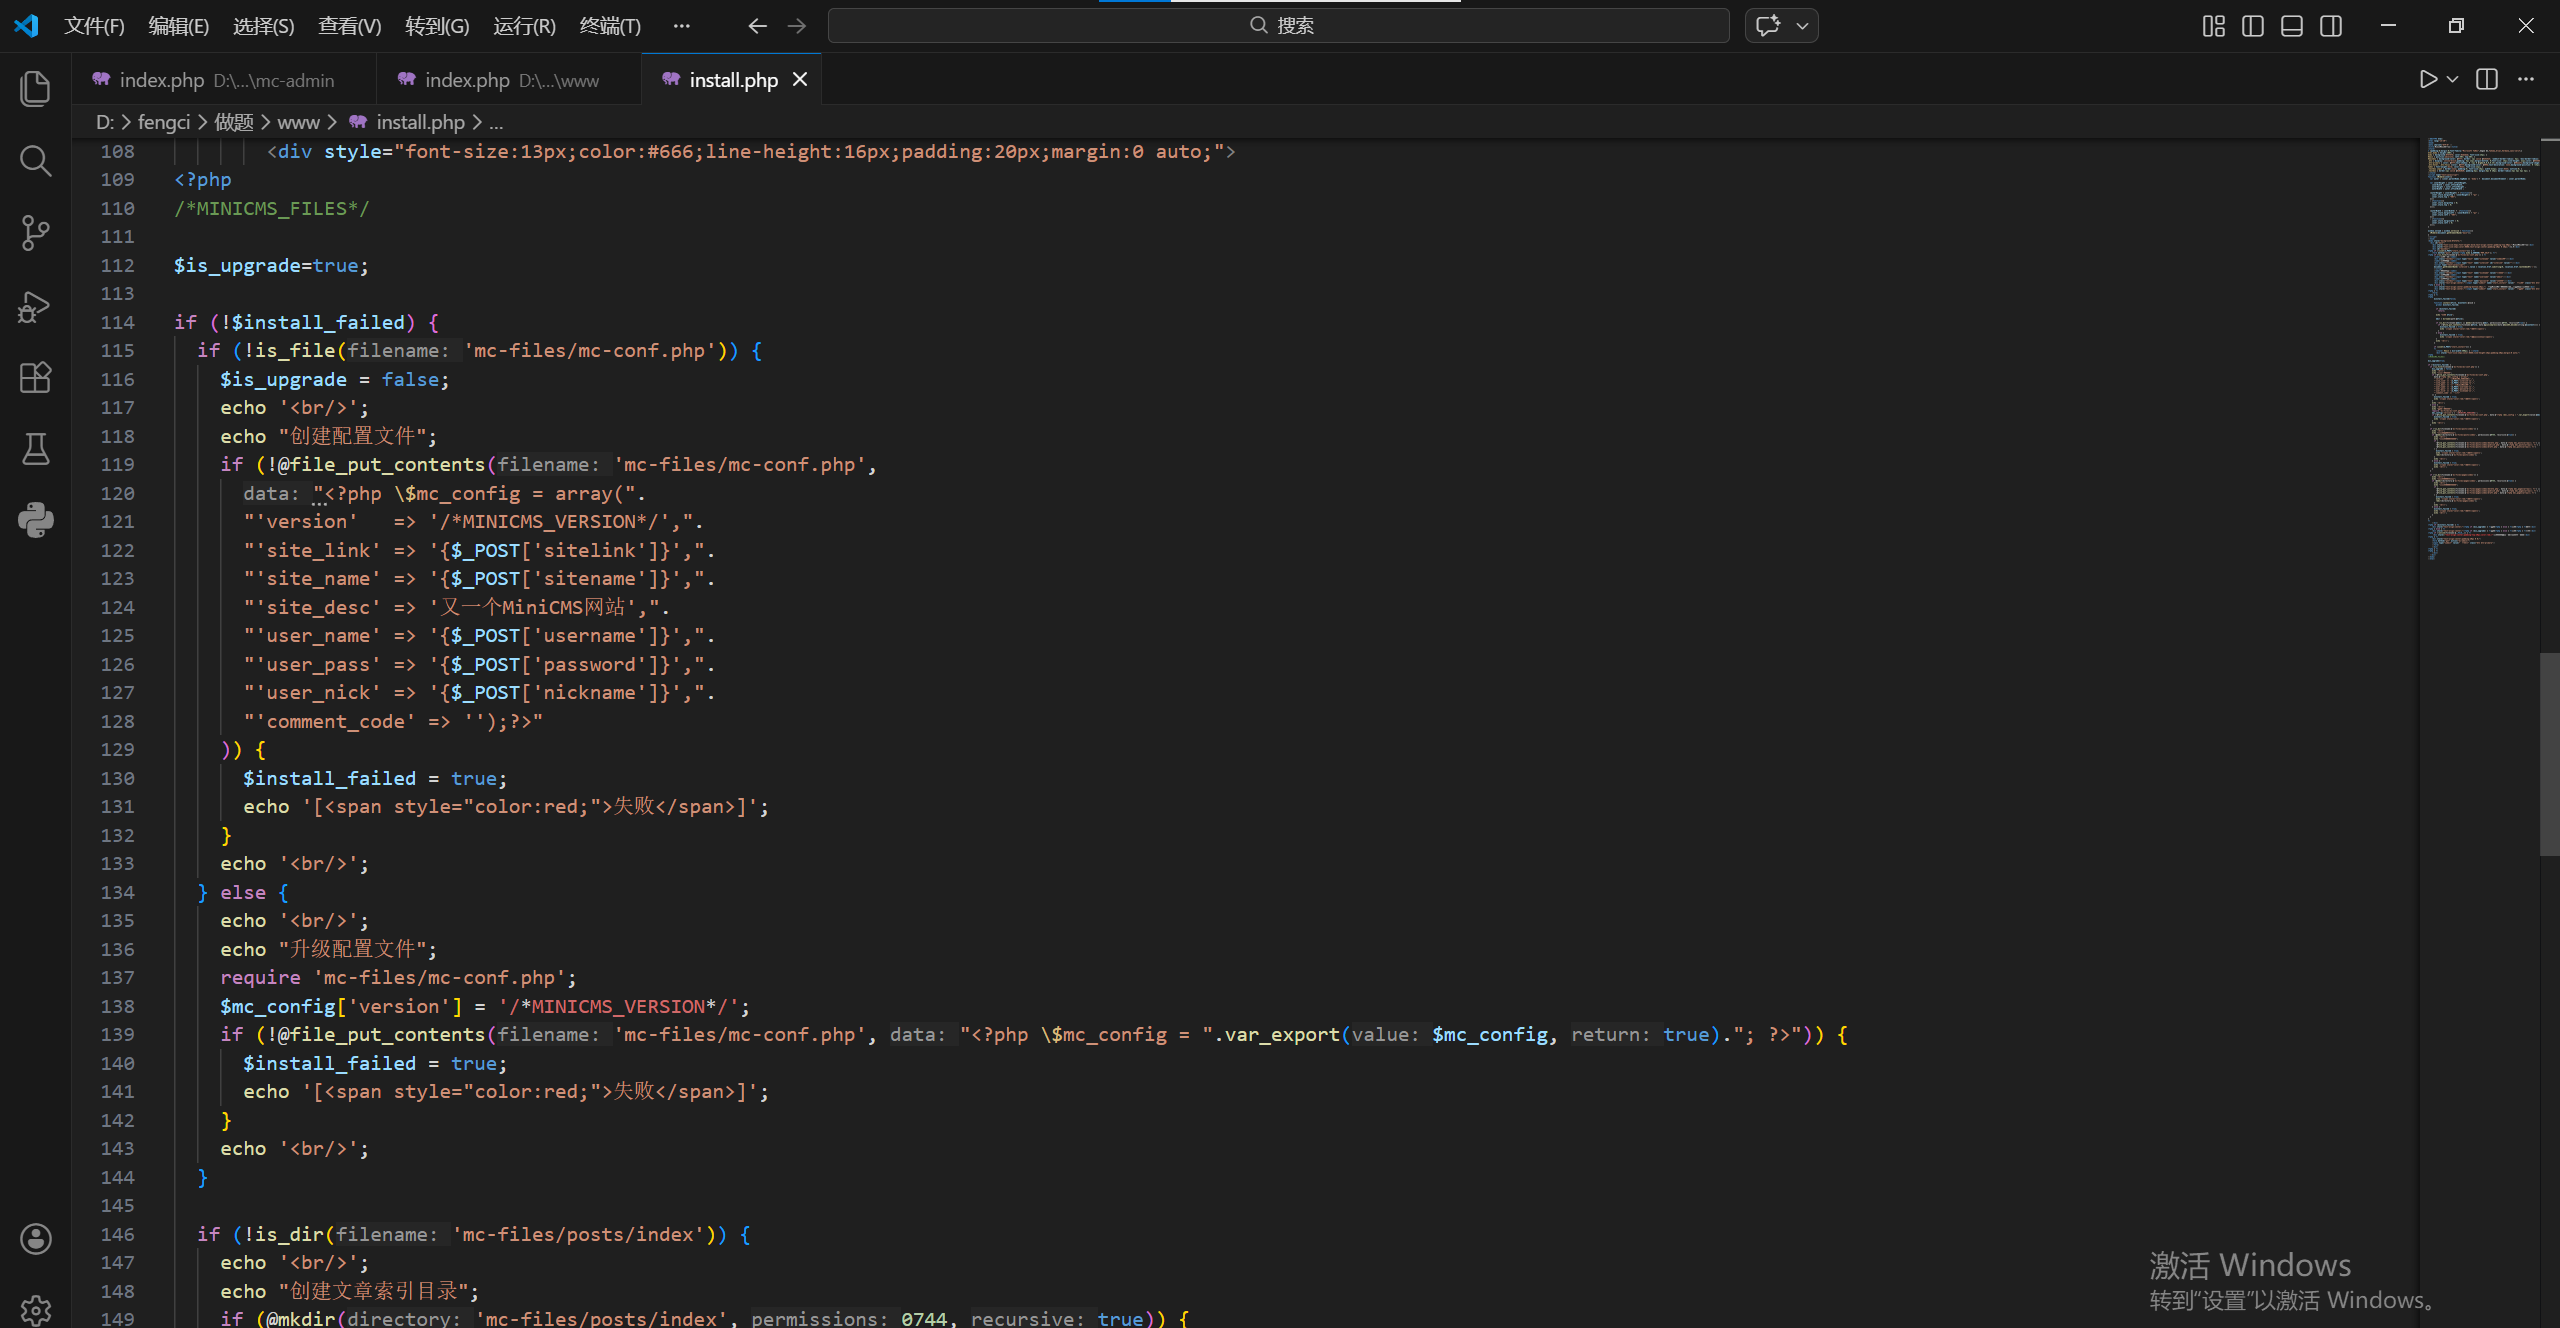2560x1328 pixels.
Task: Toggle the primary sidebar layout button
Action: 2253,26
